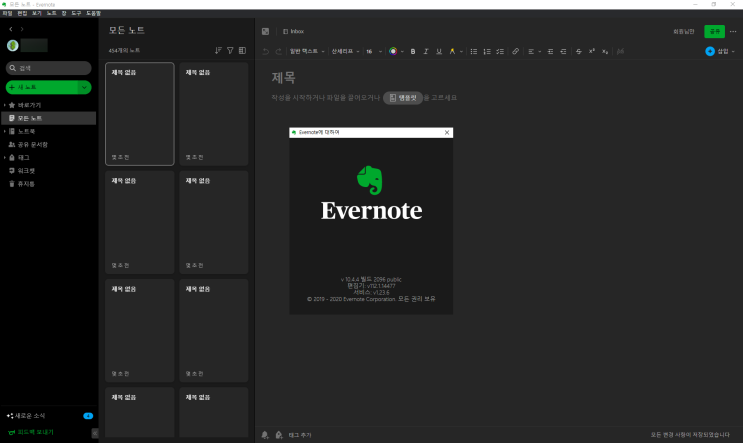Open the 편집 menu
The height and width of the screenshot is (443, 743).
(x=22, y=13)
